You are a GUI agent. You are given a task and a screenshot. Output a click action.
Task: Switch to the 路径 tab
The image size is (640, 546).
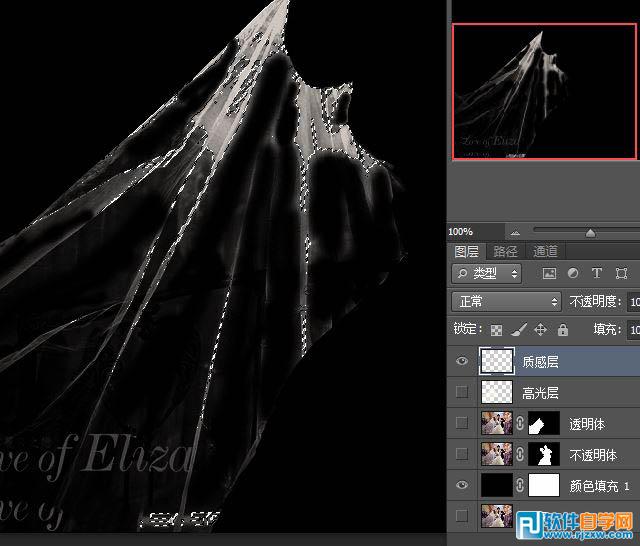click(x=505, y=251)
